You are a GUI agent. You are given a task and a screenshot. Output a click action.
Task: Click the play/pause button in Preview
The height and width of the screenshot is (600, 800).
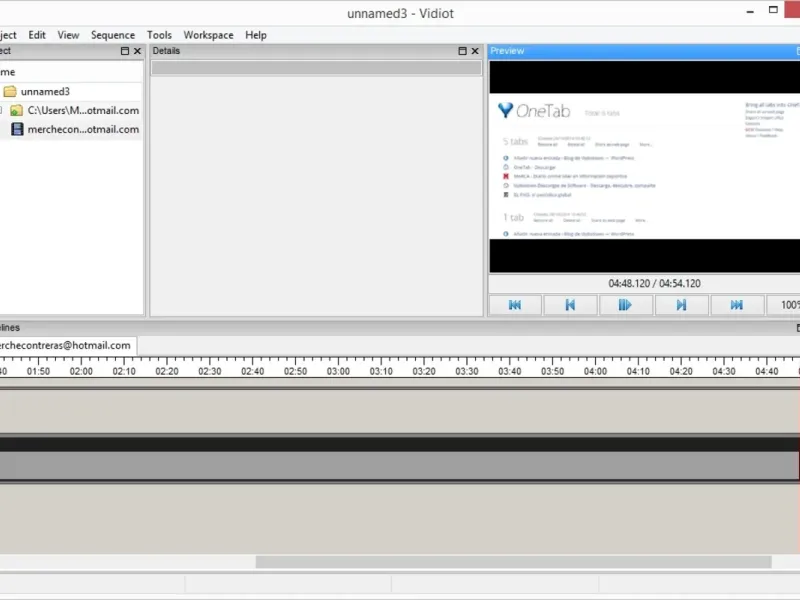(625, 305)
